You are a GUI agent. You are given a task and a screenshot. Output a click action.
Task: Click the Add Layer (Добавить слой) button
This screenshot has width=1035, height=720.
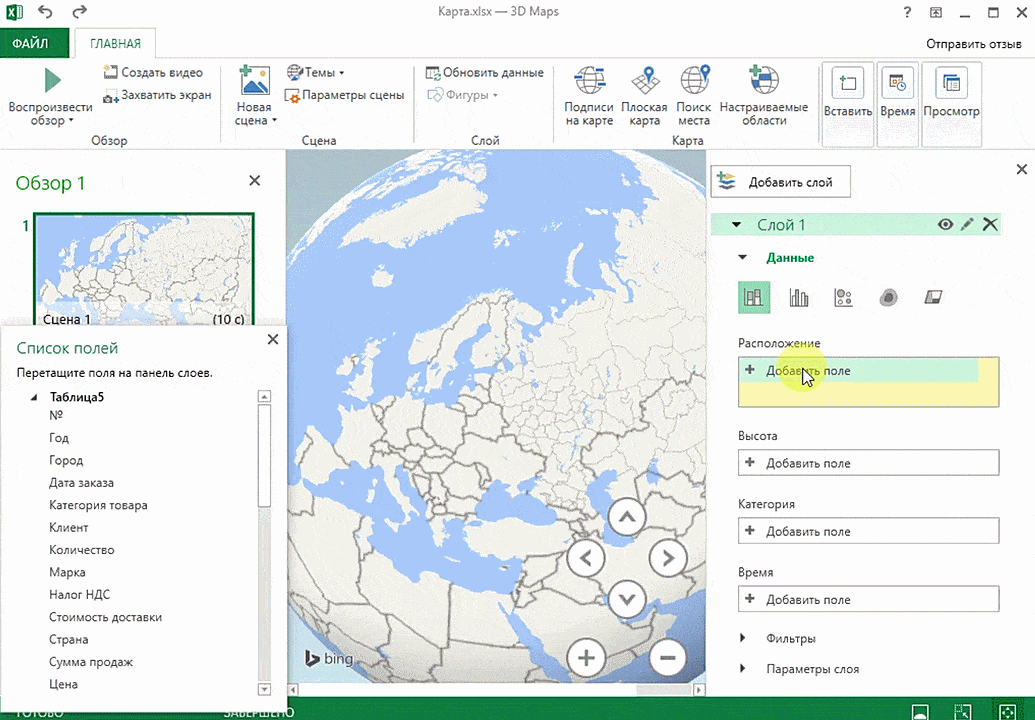tap(781, 182)
